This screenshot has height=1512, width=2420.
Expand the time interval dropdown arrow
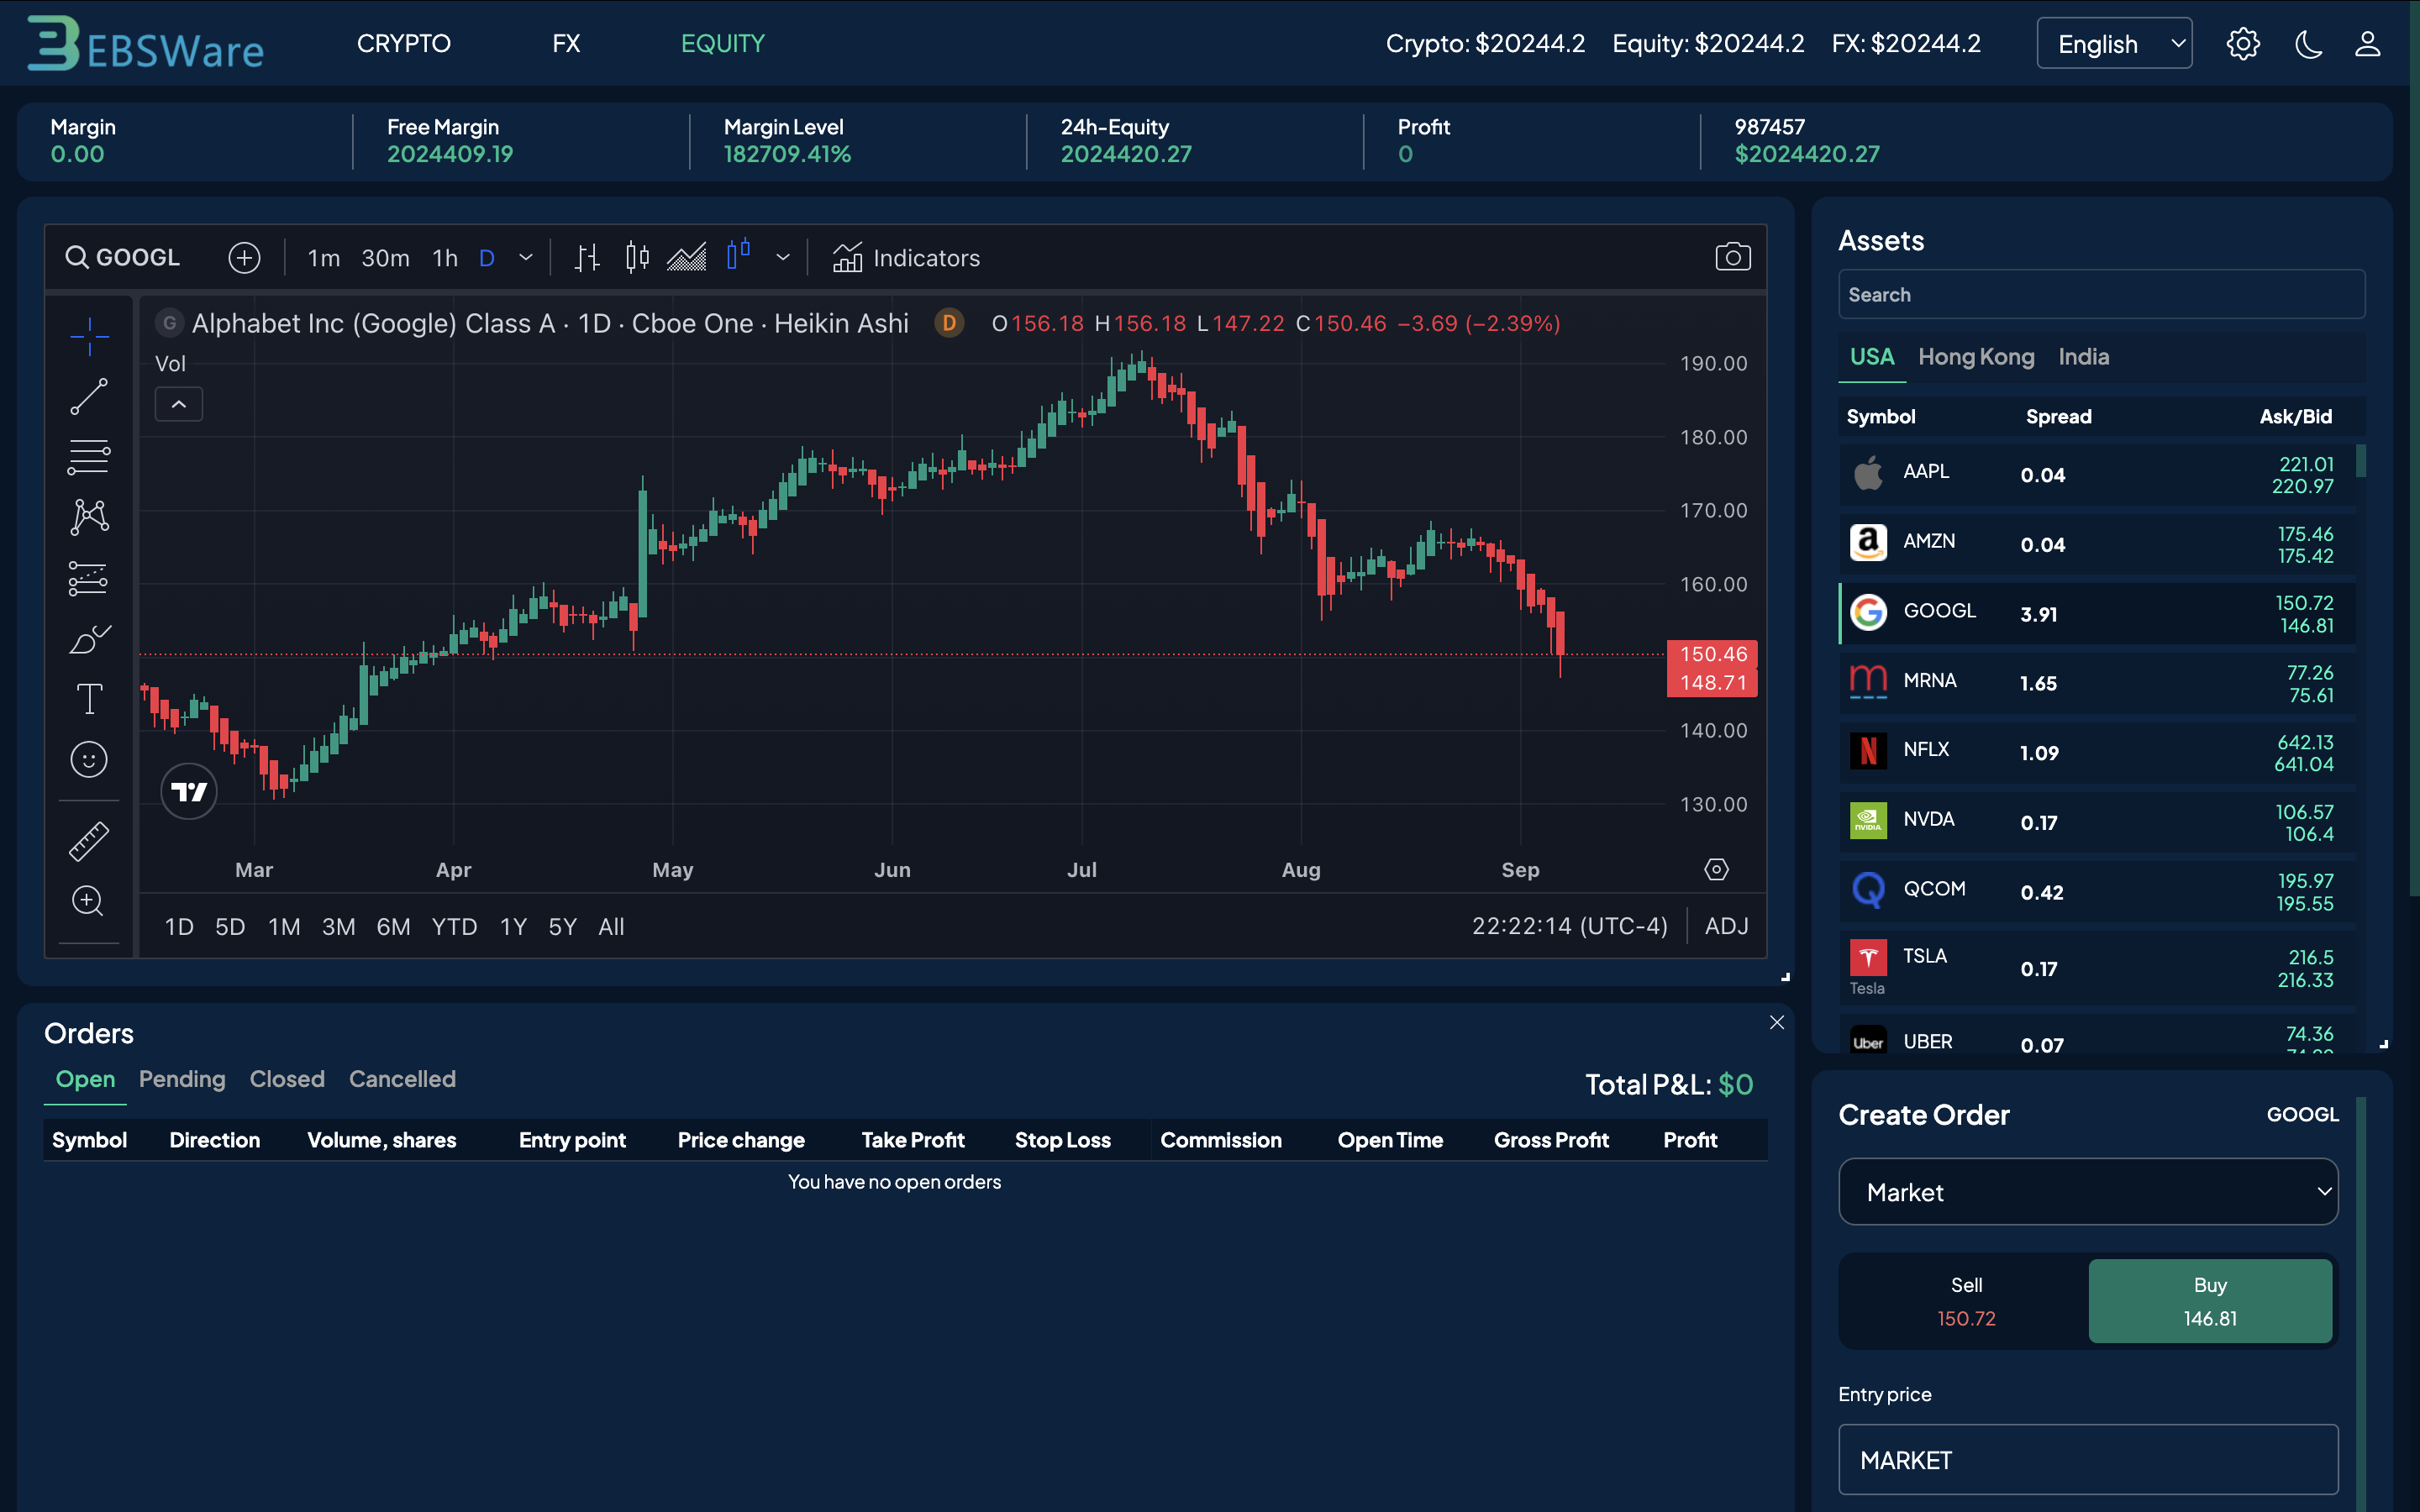526,258
